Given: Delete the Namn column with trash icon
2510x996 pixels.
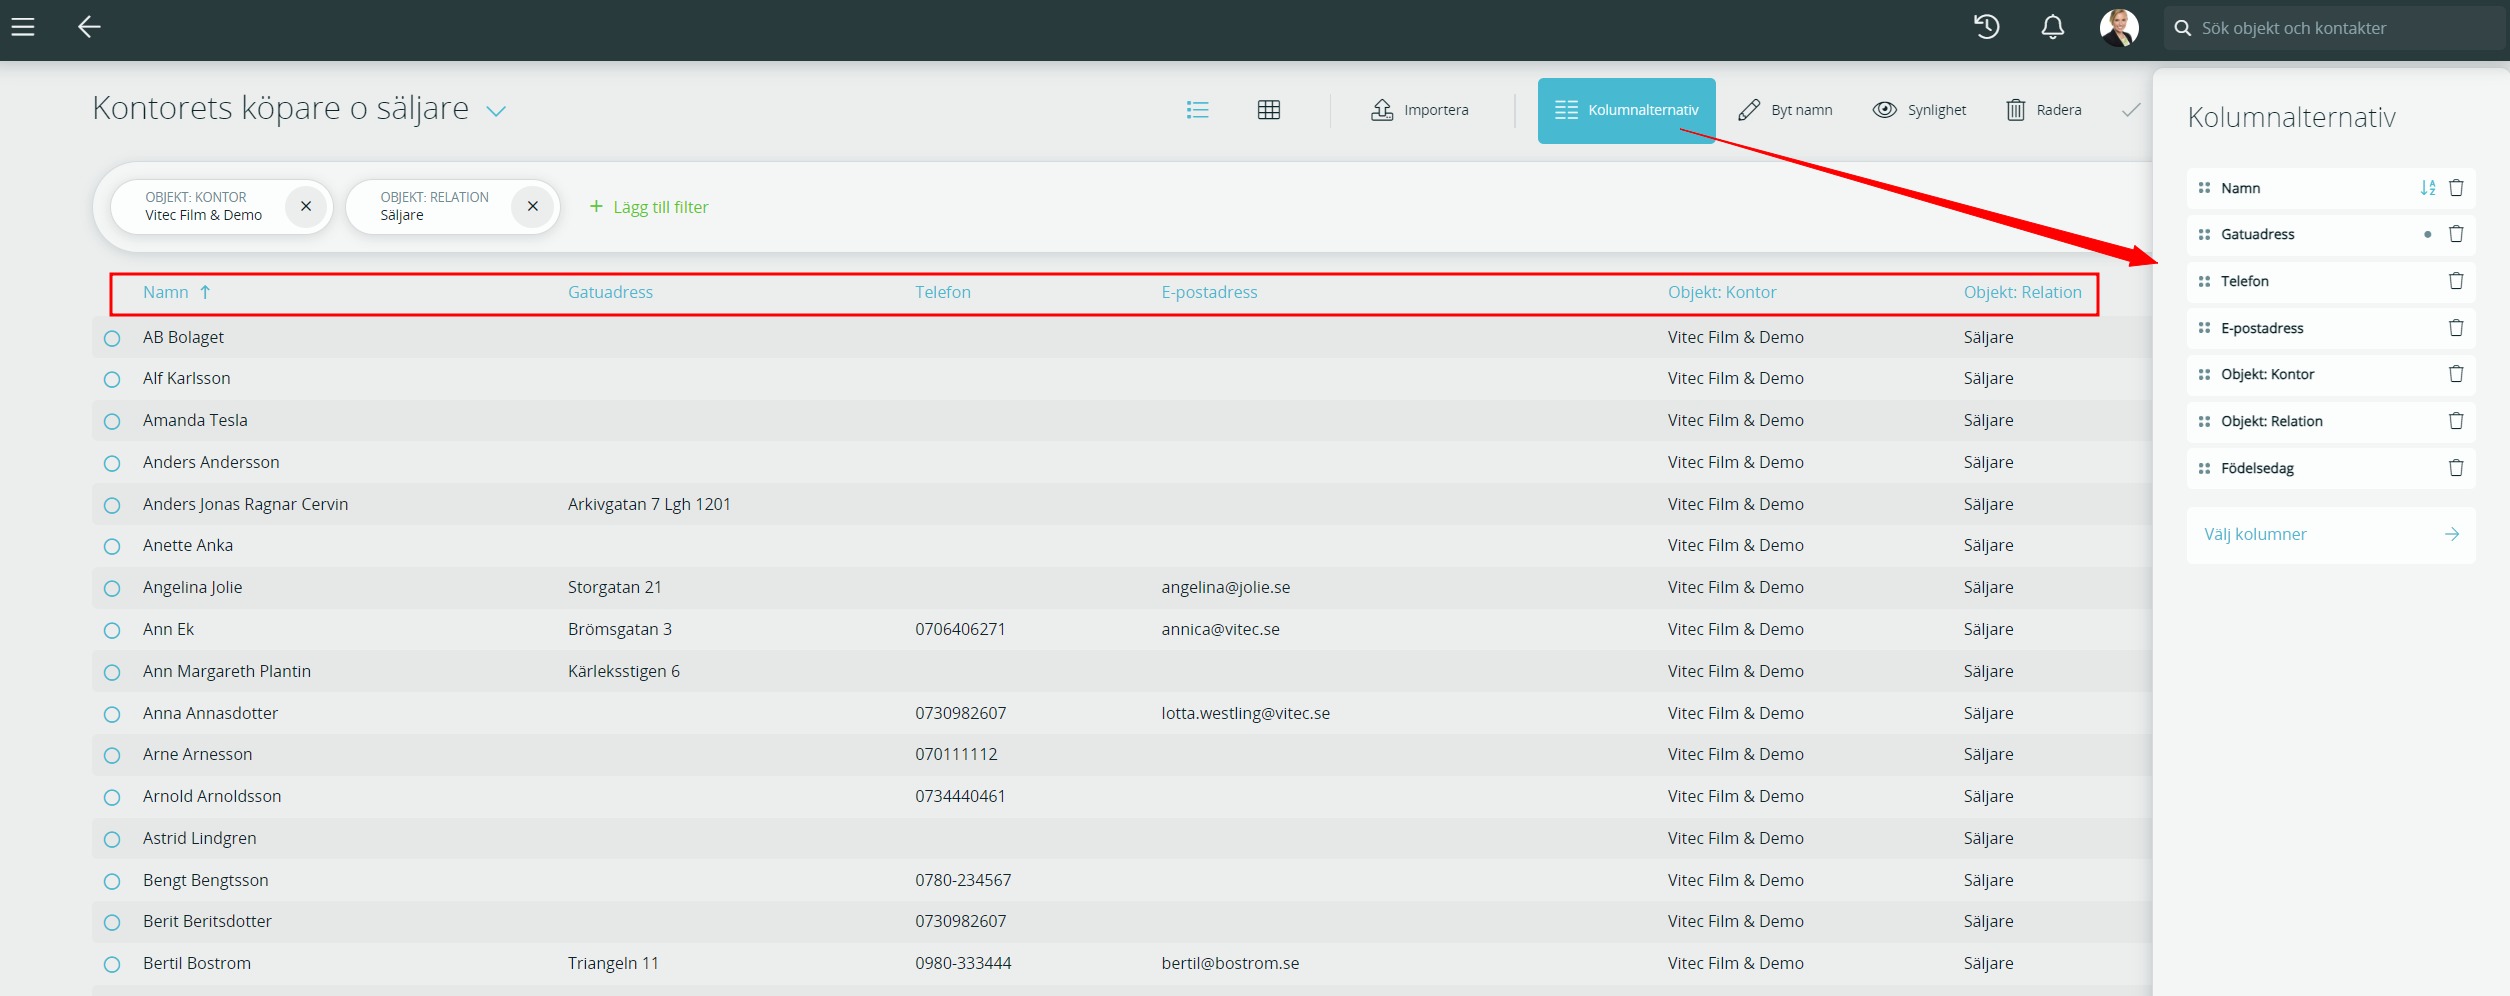Looking at the screenshot, I should click(2456, 188).
